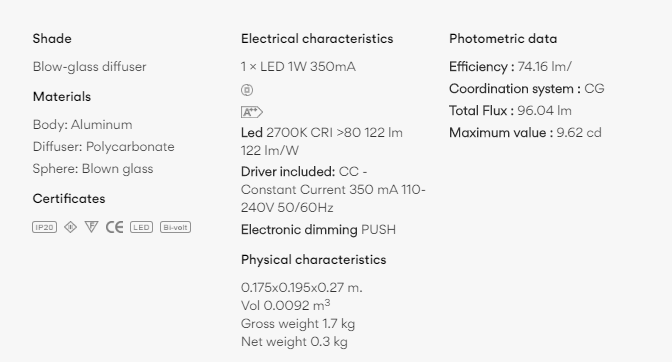Screen dimensions: 672x362
Task: Click the Photometric data heading
Action: coord(503,39)
